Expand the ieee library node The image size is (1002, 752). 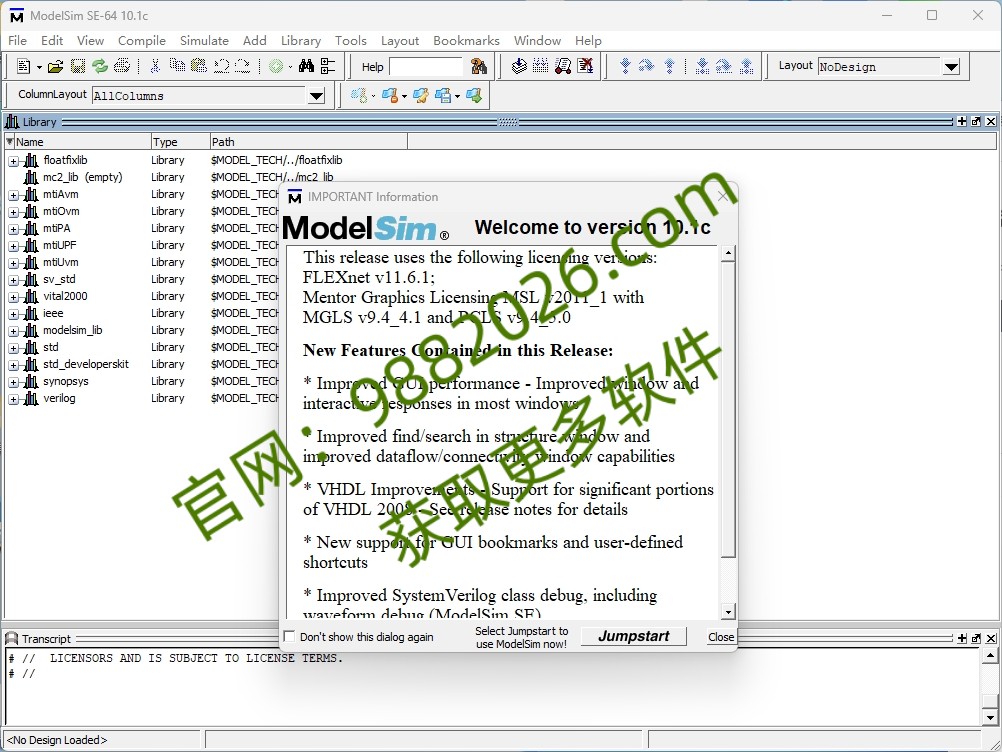tap(13, 314)
